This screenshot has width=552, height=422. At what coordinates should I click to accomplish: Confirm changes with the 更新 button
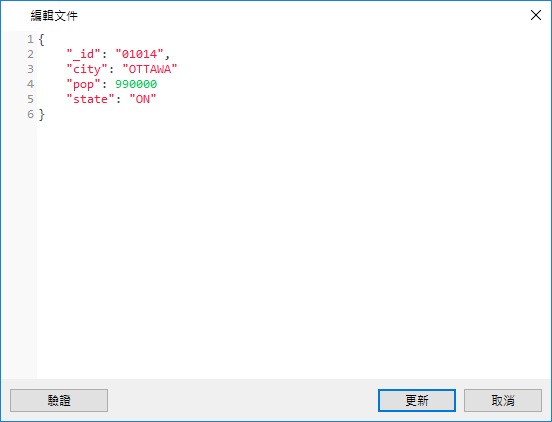(417, 400)
